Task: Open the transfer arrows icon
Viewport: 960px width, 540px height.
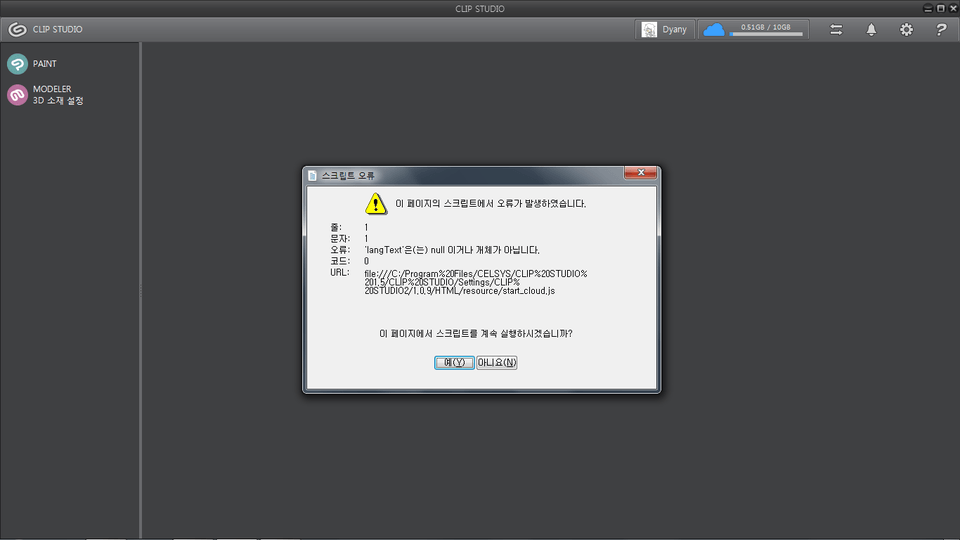Action: click(x=836, y=29)
